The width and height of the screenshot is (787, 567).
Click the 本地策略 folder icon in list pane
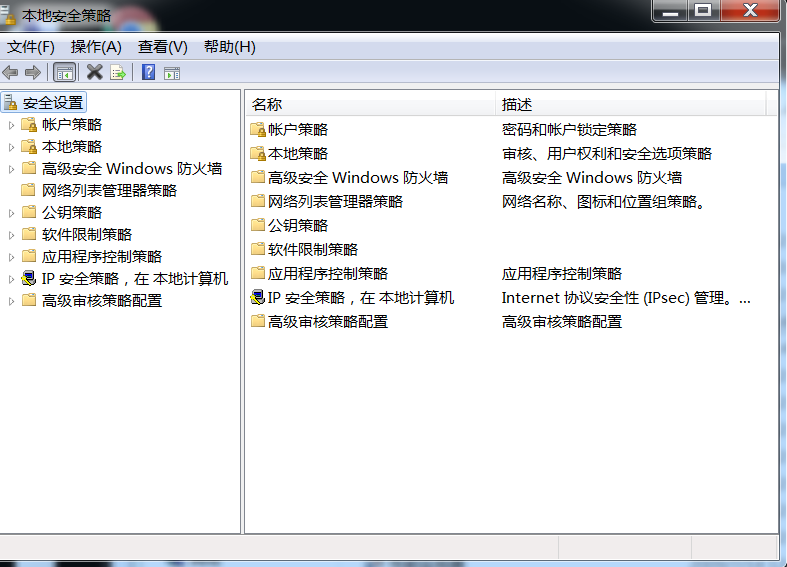[258, 154]
